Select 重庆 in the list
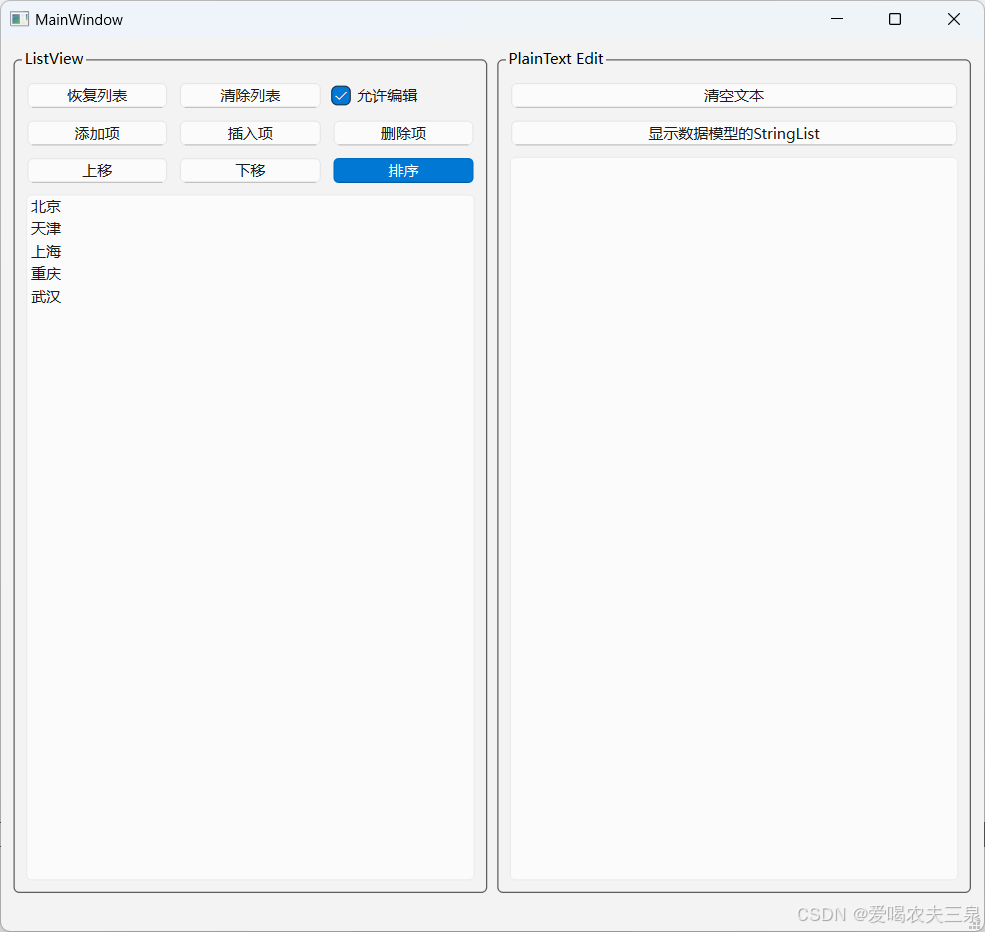 (250, 274)
